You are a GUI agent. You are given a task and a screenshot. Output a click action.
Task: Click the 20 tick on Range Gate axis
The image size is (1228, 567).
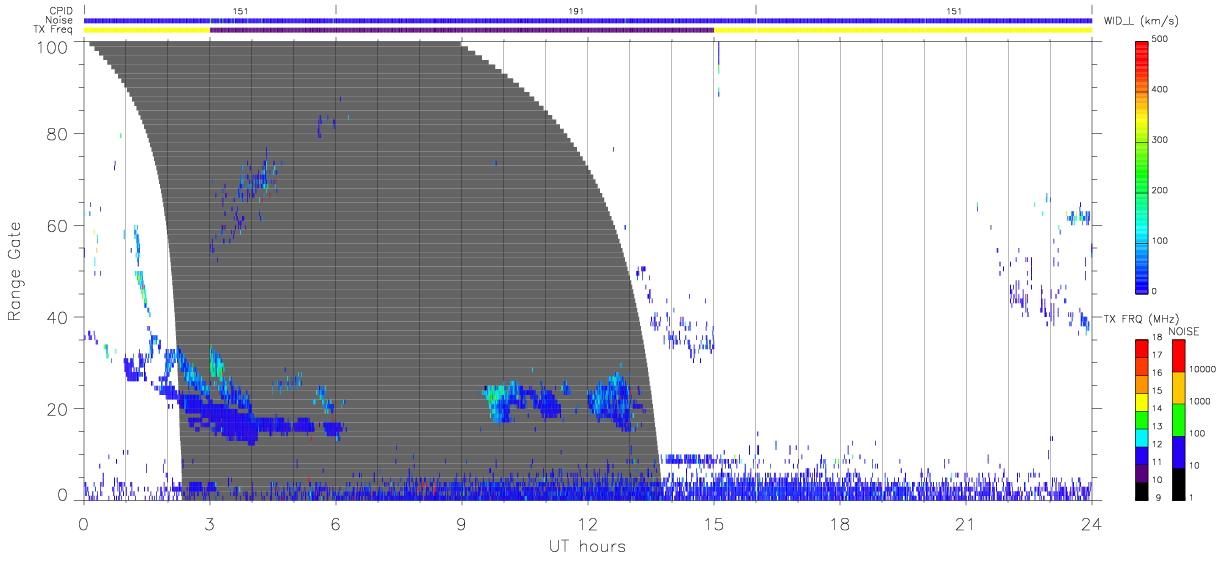pyautogui.click(x=58, y=409)
